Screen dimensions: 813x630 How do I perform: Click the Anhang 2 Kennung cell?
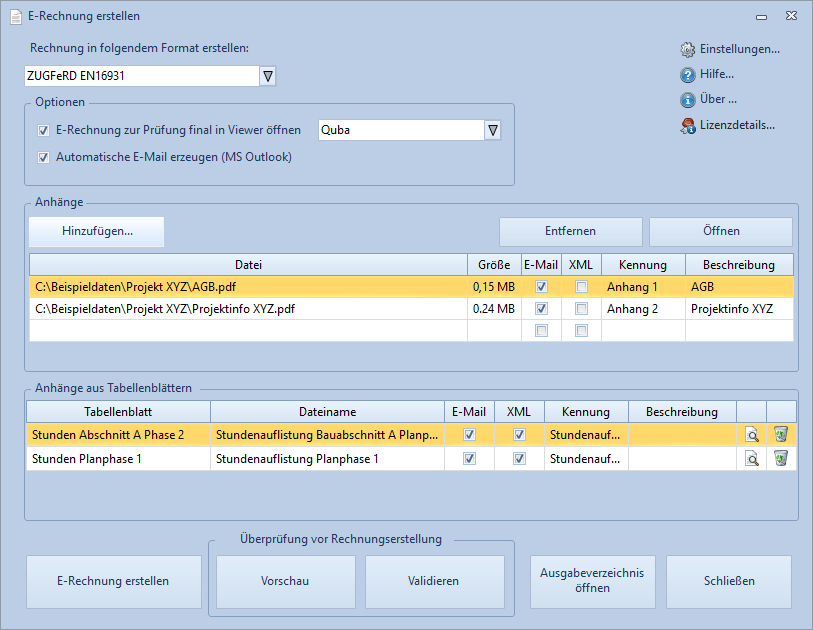click(x=643, y=309)
